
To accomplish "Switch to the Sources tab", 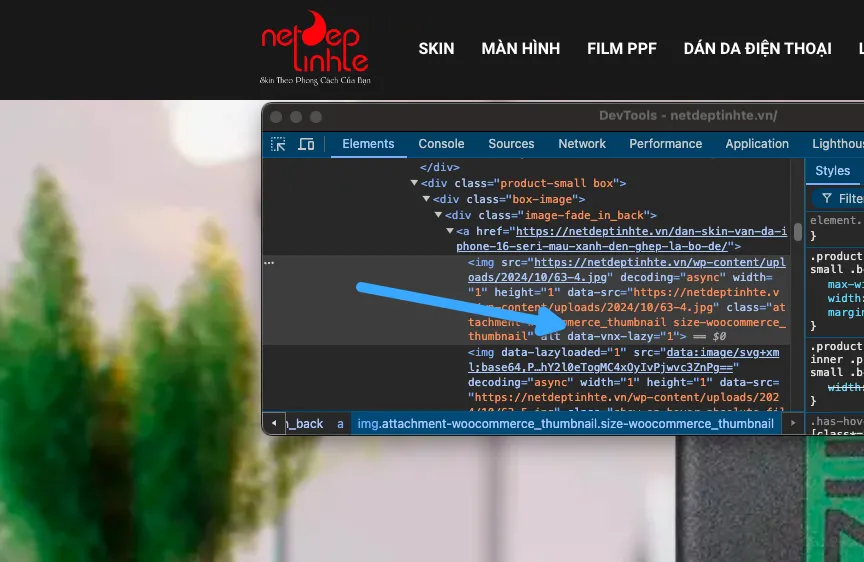I will [x=511, y=144].
